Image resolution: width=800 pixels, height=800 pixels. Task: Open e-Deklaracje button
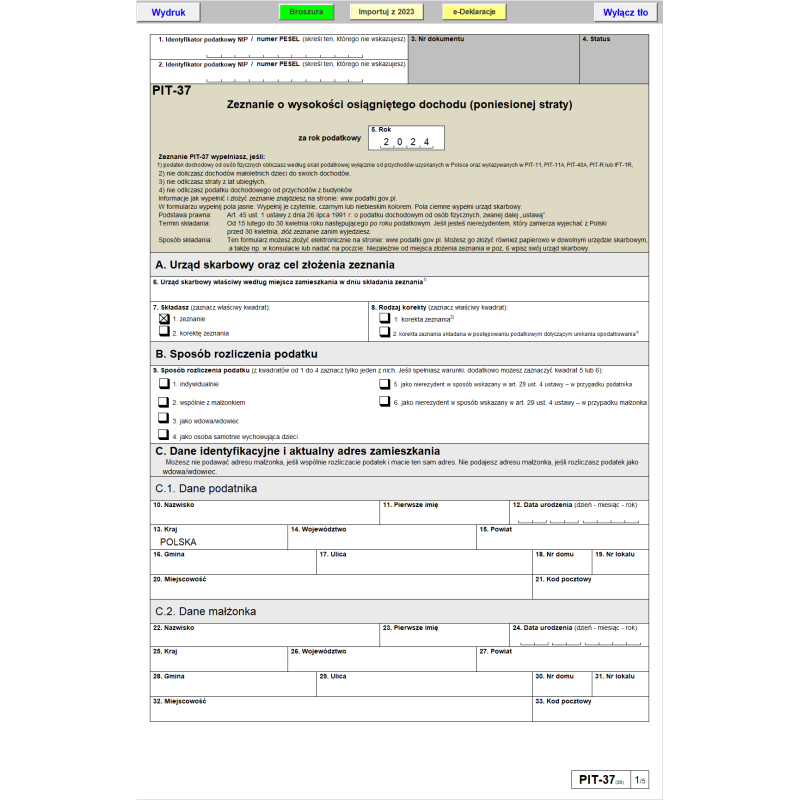pyautogui.click(x=474, y=13)
